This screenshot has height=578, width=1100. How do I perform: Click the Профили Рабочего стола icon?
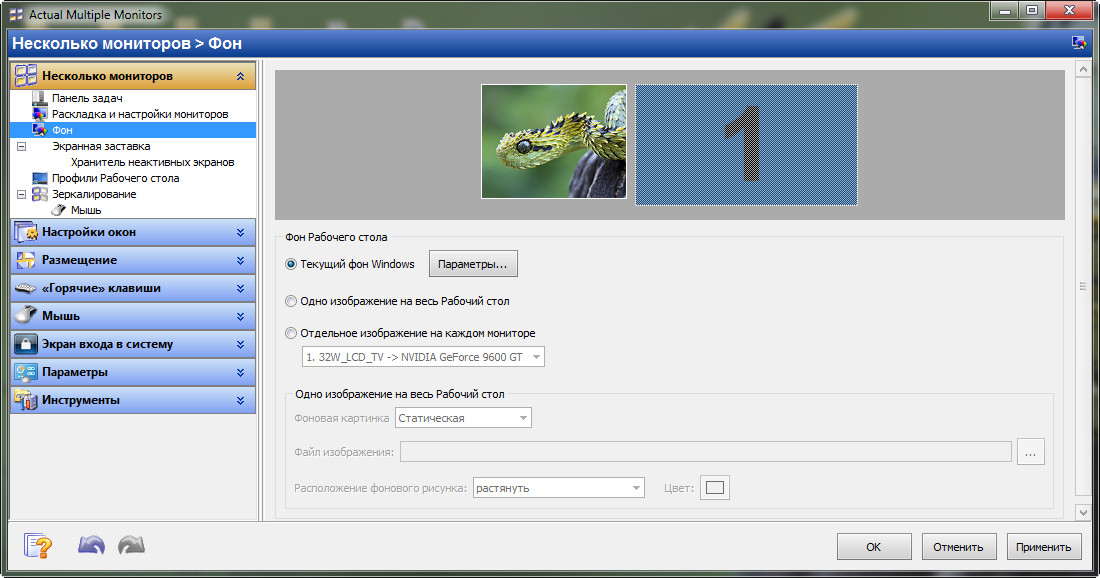40,178
